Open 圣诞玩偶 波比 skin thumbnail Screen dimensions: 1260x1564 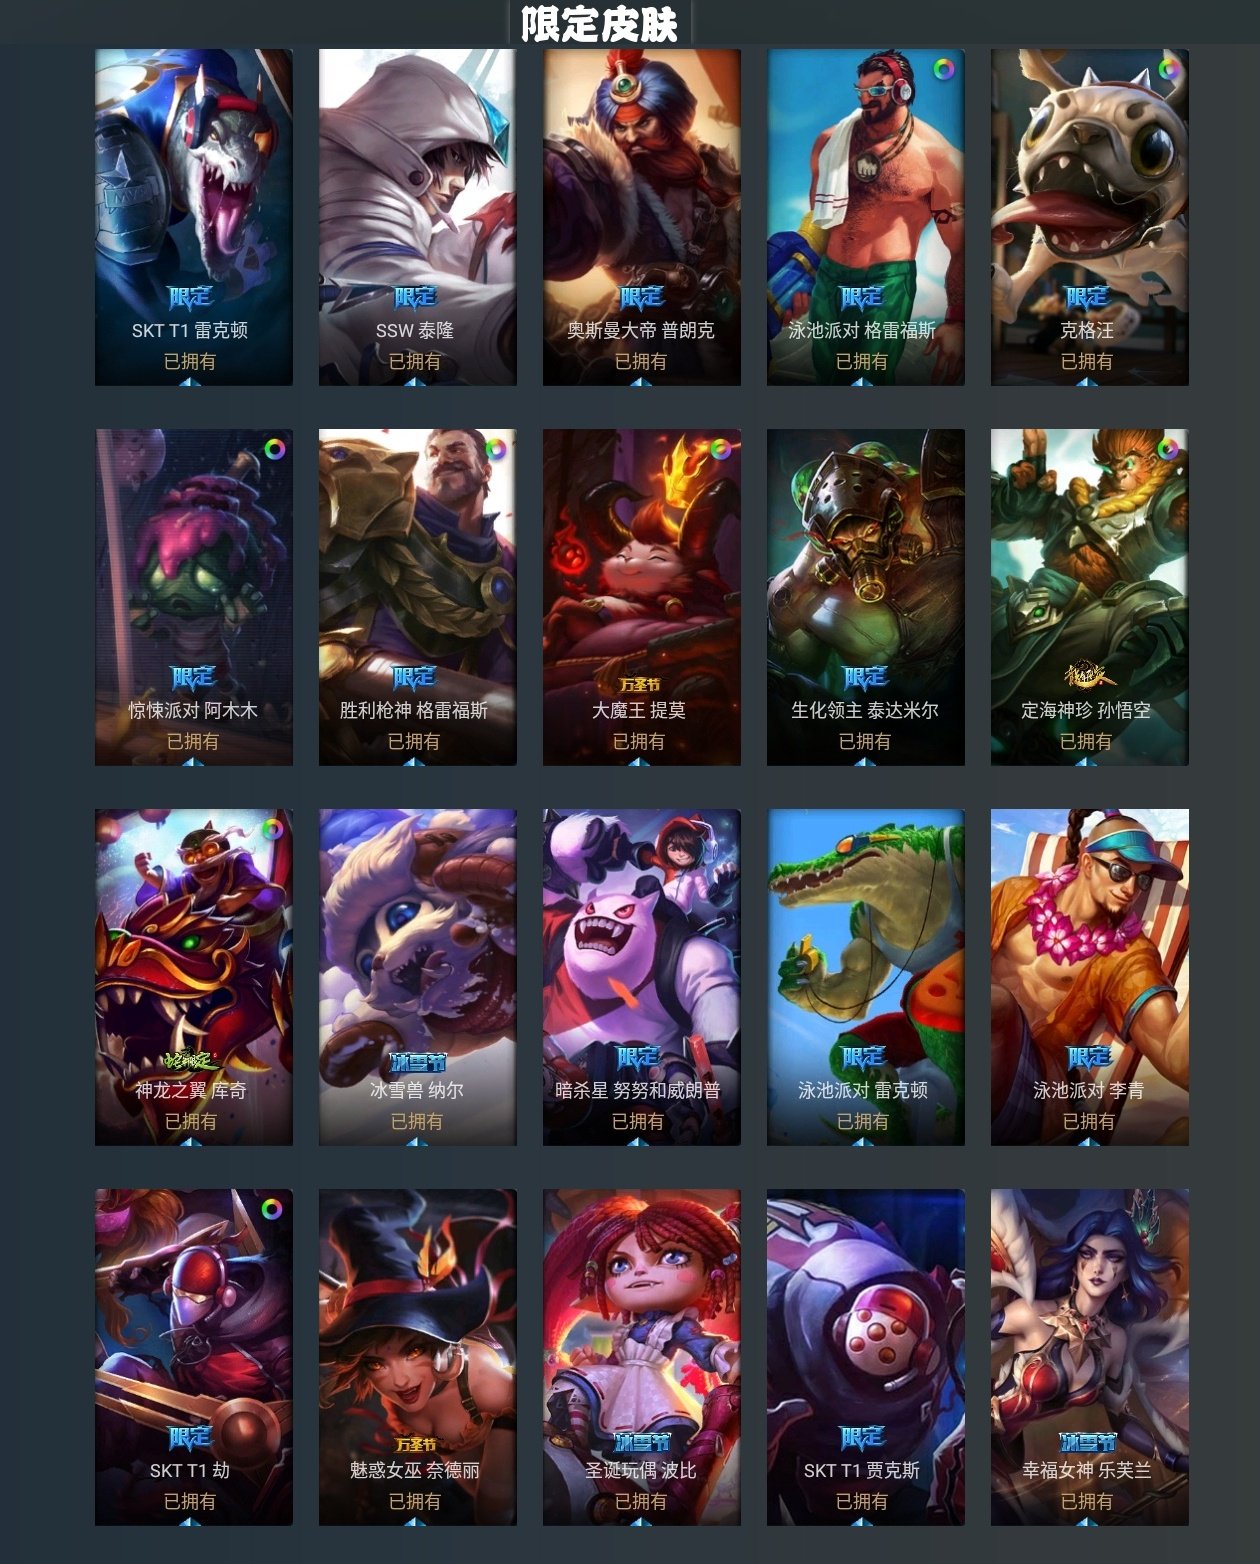point(641,1357)
